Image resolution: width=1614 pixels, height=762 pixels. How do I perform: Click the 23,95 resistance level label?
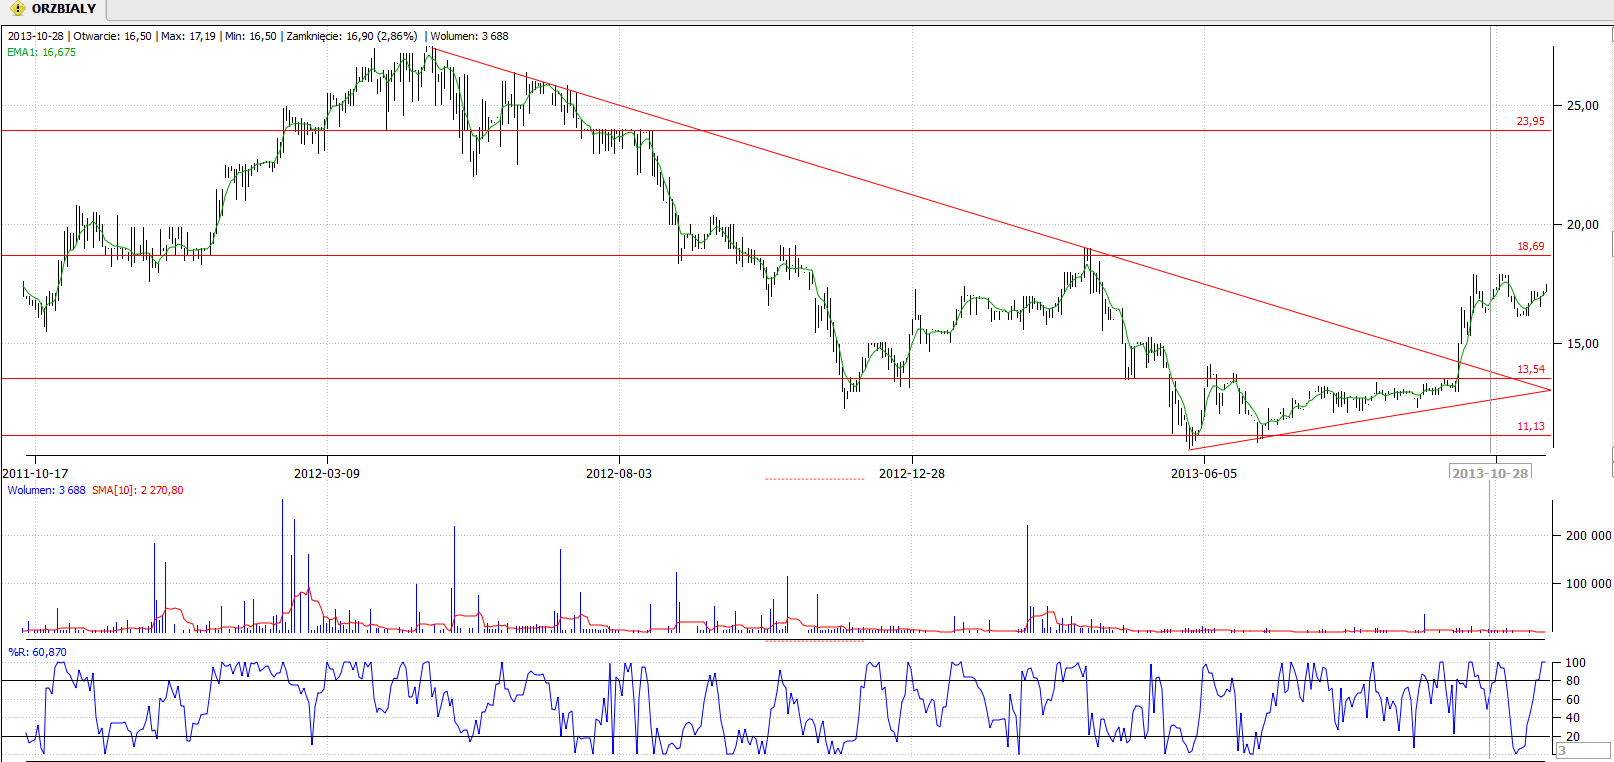click(x=1530, y=121)
